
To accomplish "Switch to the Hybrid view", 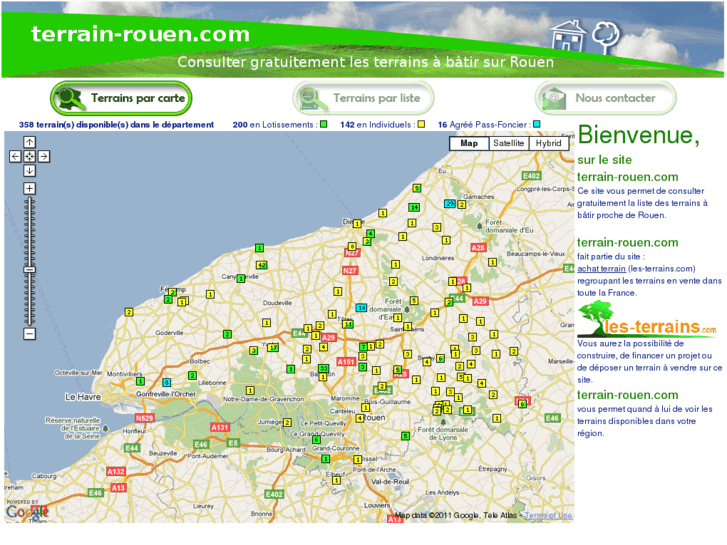I will coord(548,143).
